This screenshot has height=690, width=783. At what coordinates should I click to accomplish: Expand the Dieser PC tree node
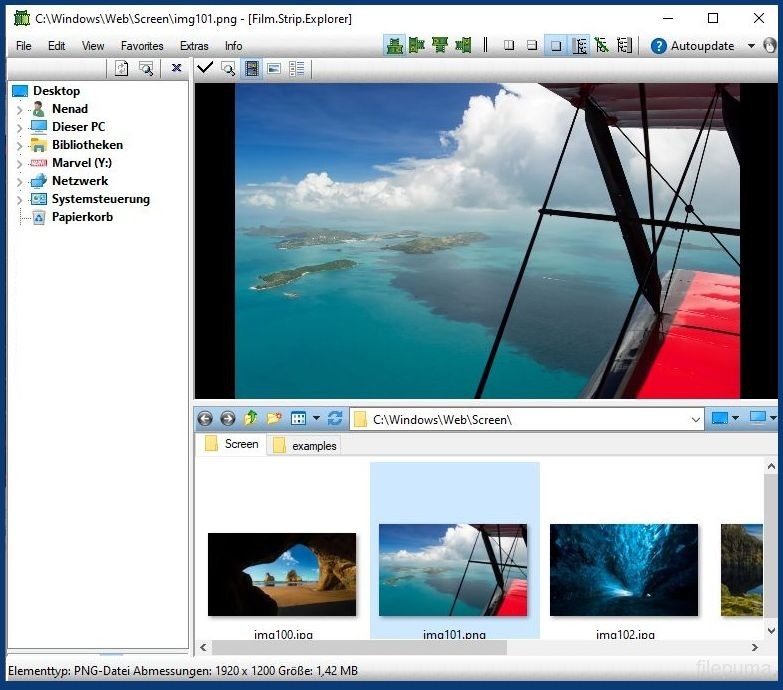click(19, 128)
